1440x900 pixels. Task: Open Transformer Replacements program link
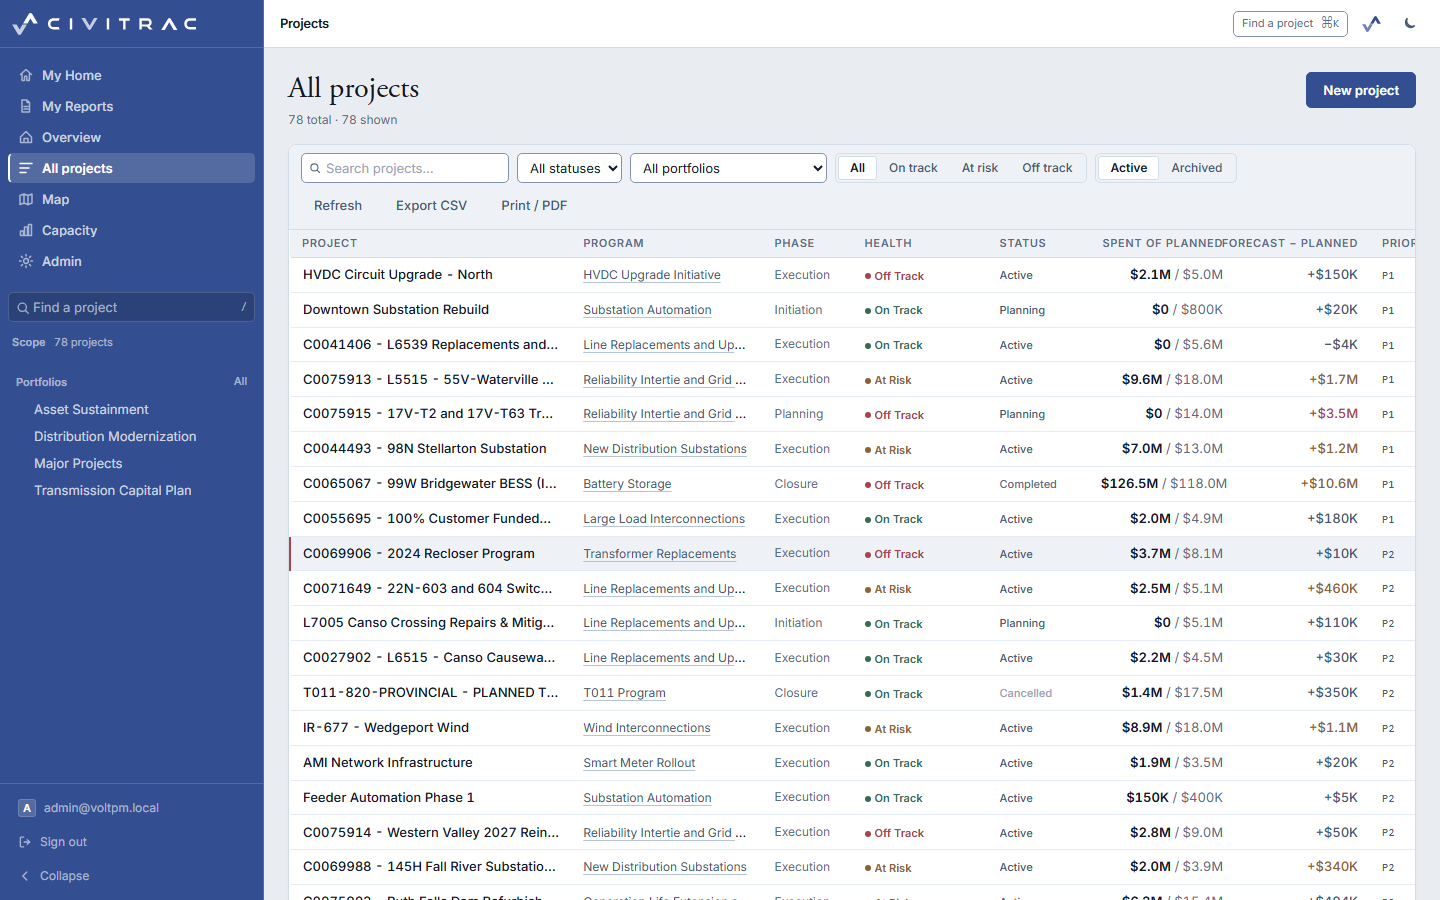(660, 554)
